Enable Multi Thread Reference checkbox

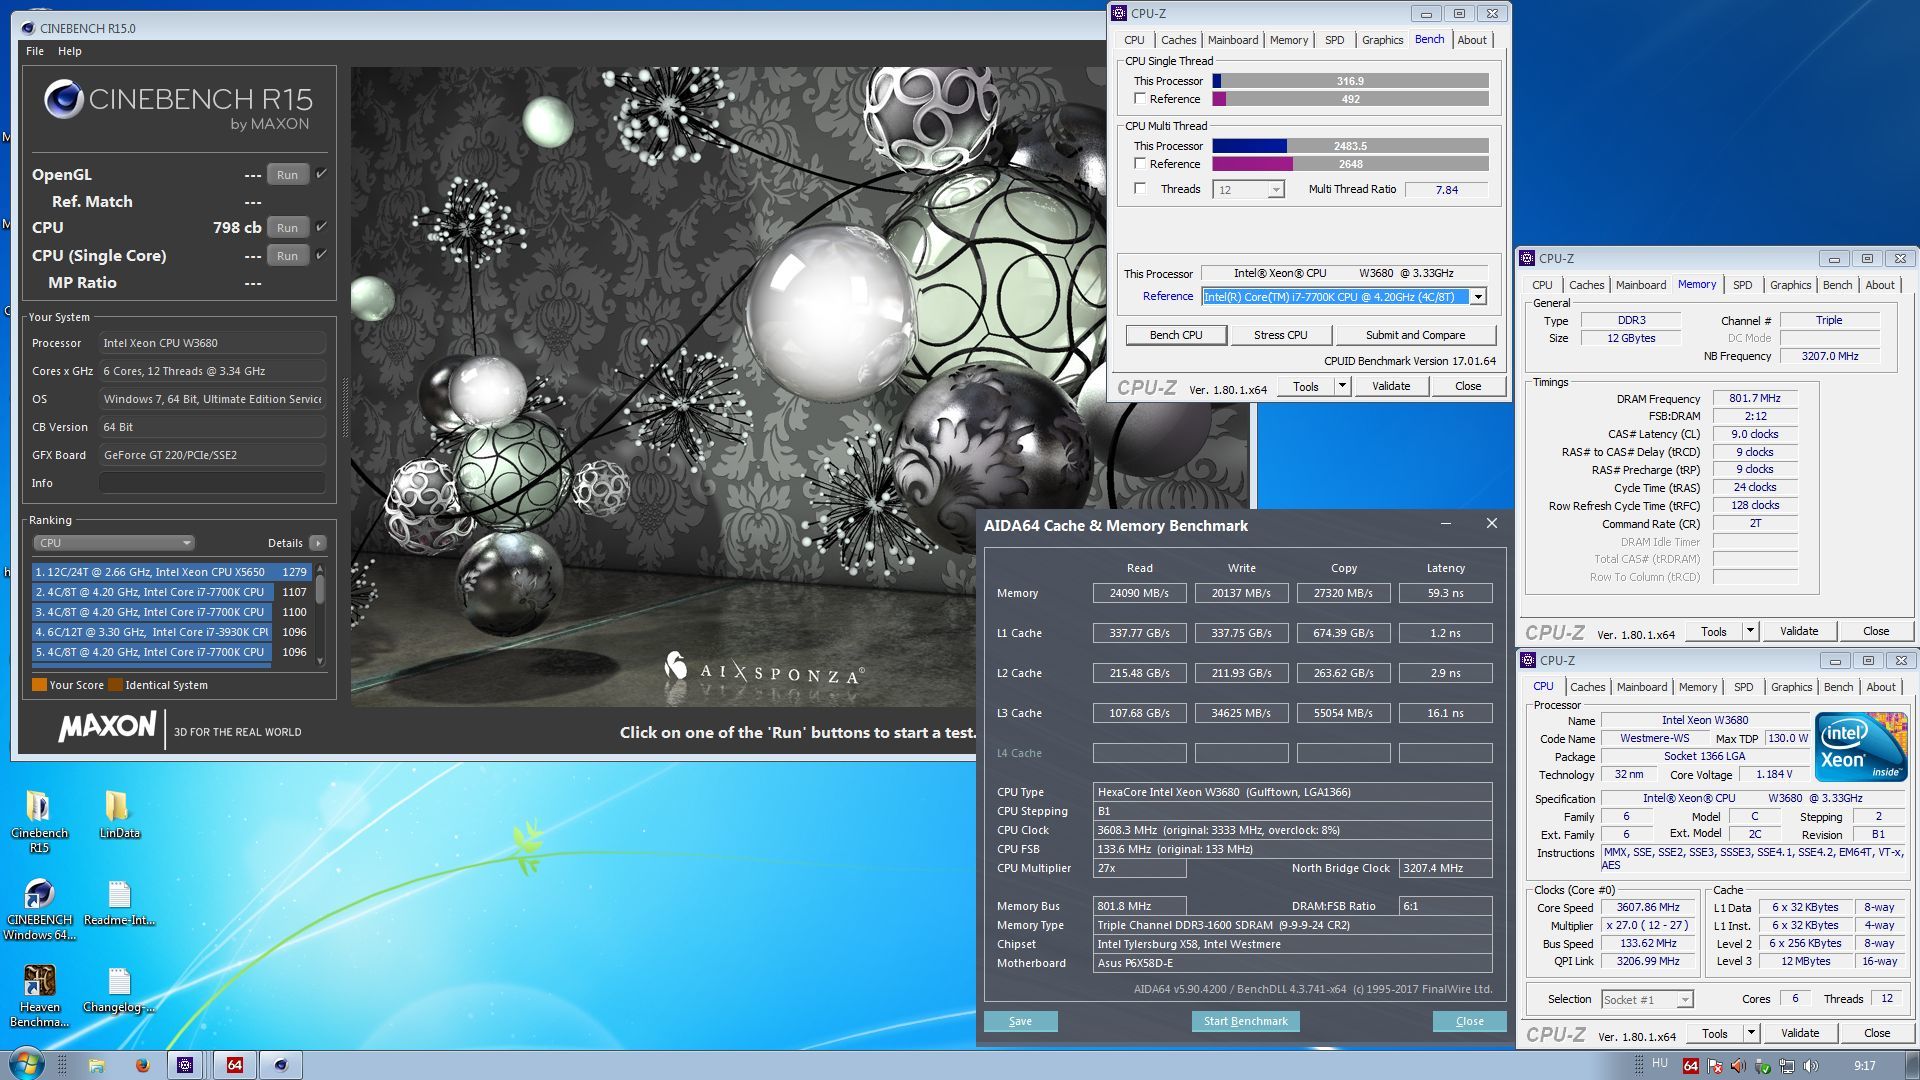1140,164
